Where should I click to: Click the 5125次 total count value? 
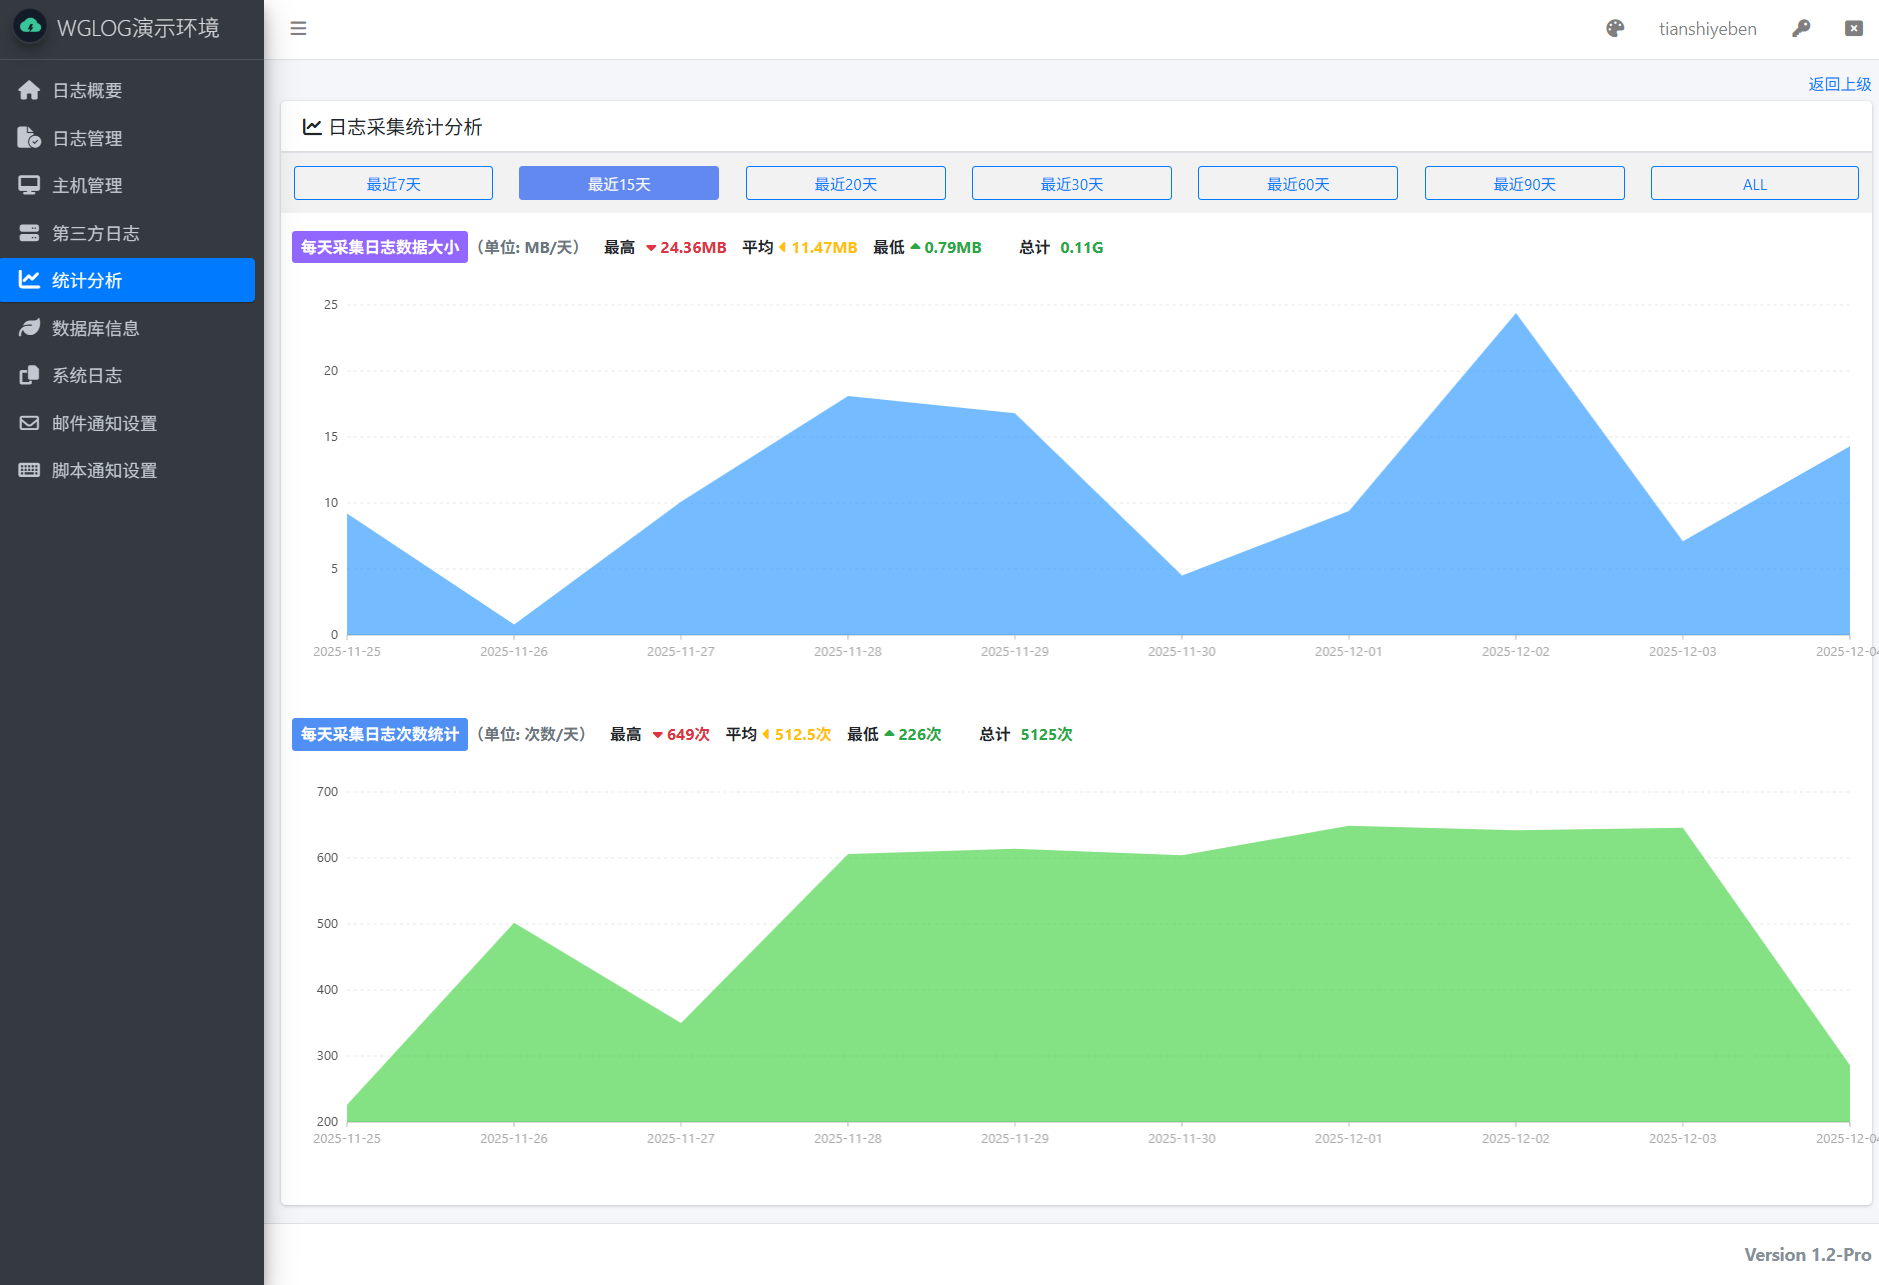[1046, 734]
